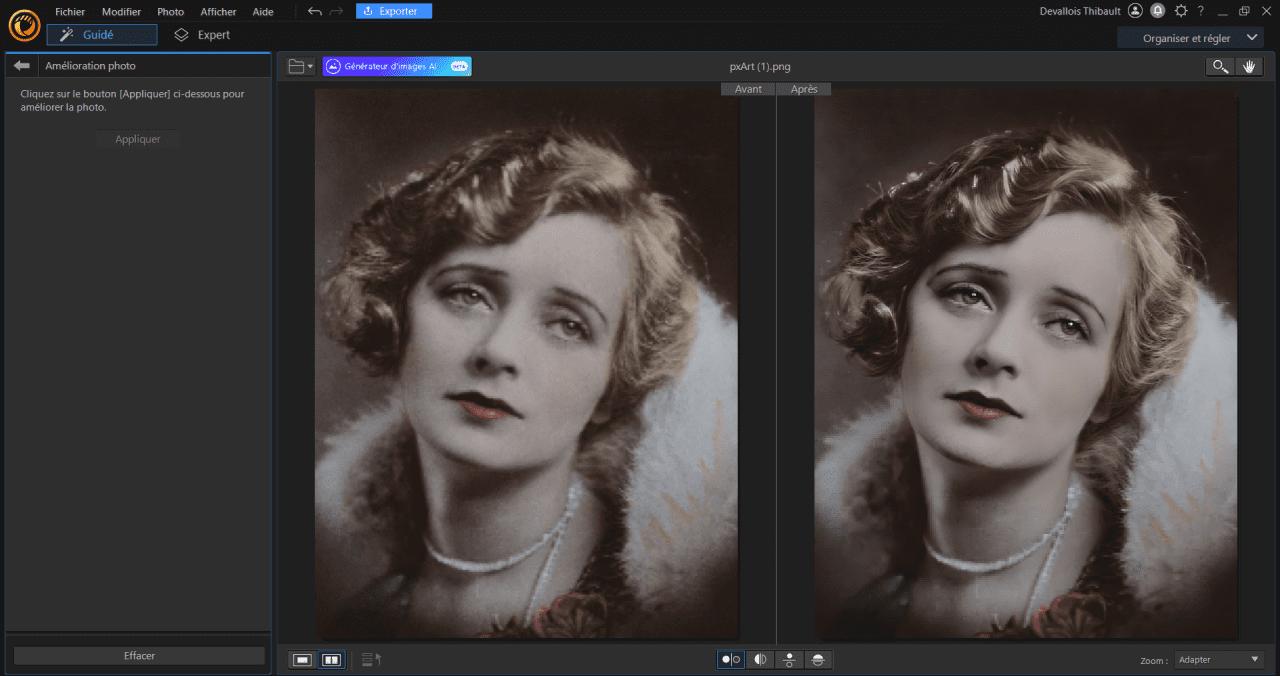This screenshot has height=676, width=1280.
Task: Click the PhotoDirector logo icon
Action: point(23,23)
